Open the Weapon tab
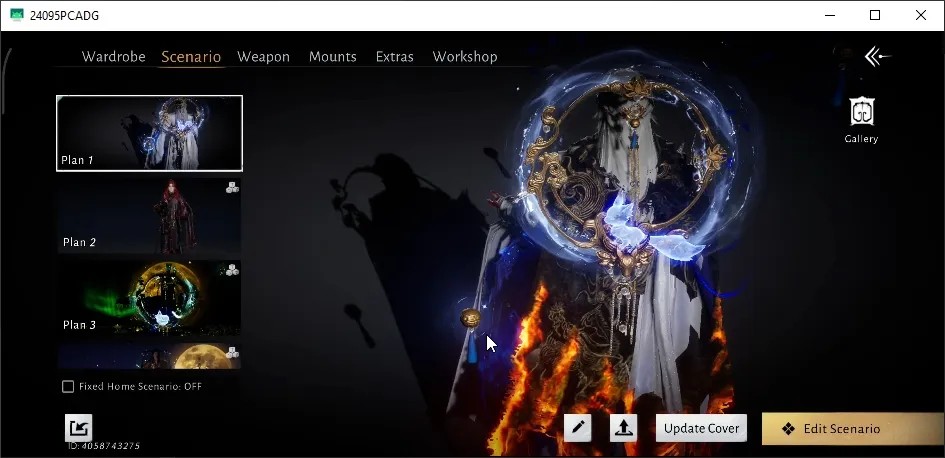 pos(263,57)
